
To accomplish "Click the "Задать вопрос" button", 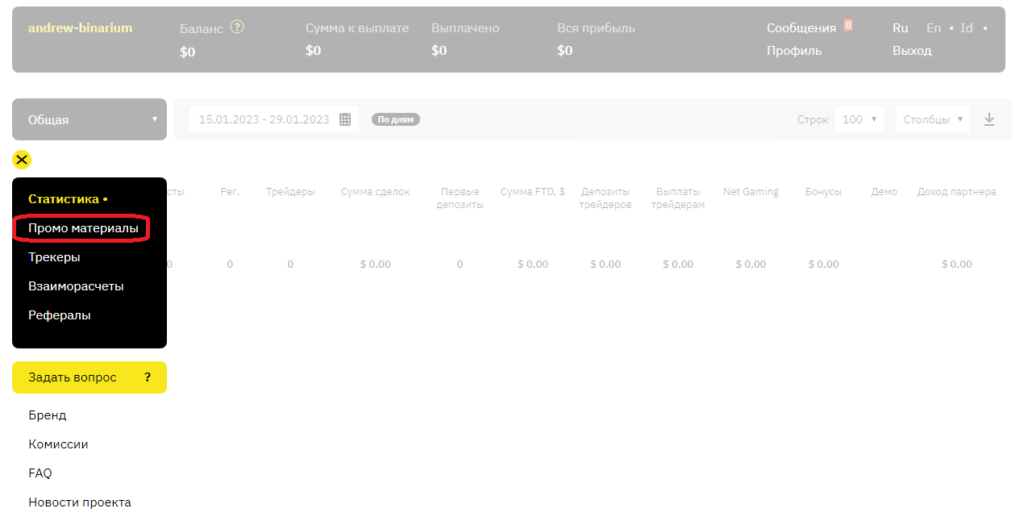I will (x=89, y=377).
